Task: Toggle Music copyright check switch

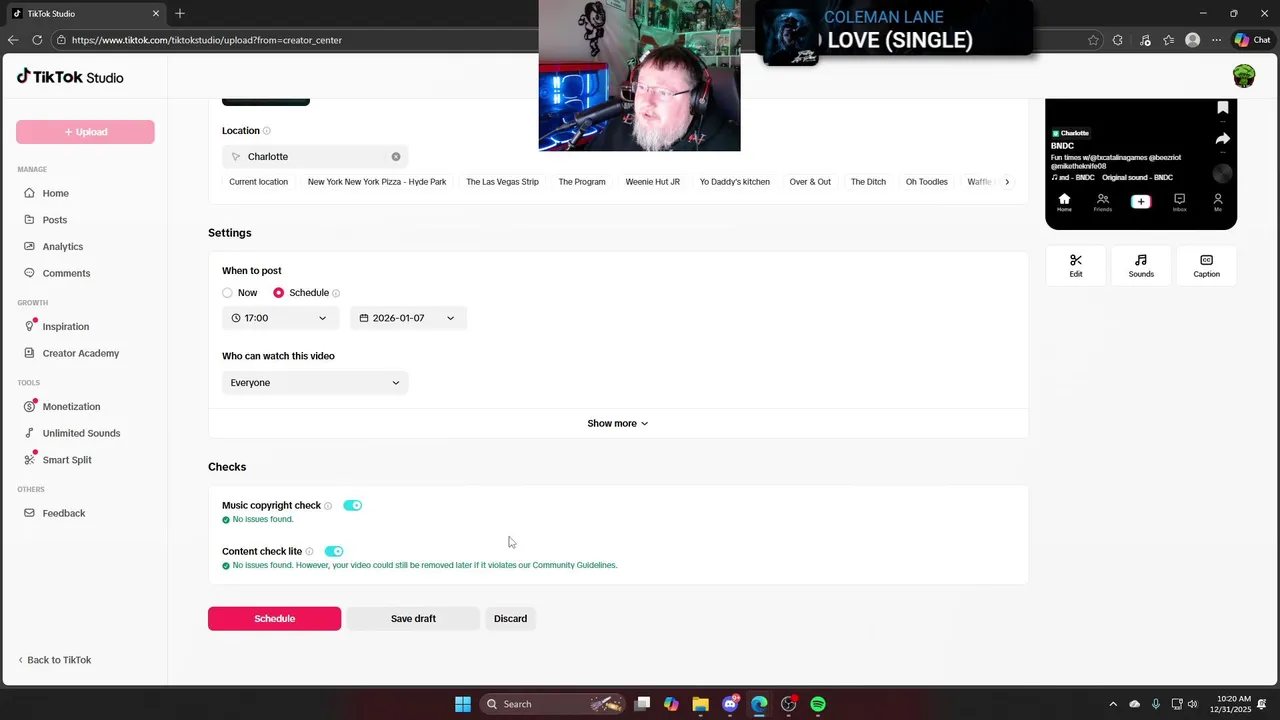Action: (352, 506)
